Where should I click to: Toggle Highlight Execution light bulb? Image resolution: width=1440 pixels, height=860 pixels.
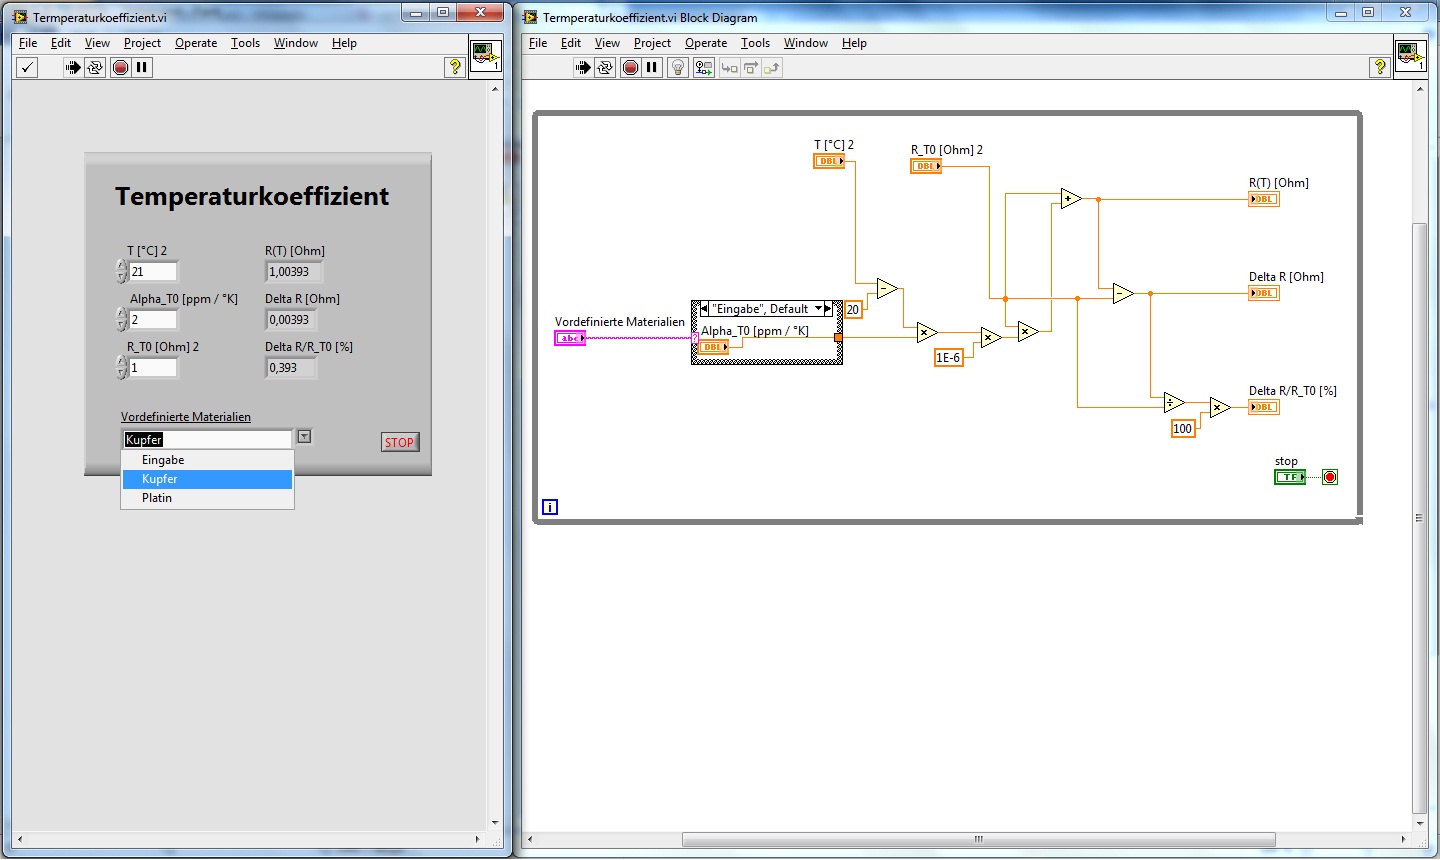click(678, 67)
